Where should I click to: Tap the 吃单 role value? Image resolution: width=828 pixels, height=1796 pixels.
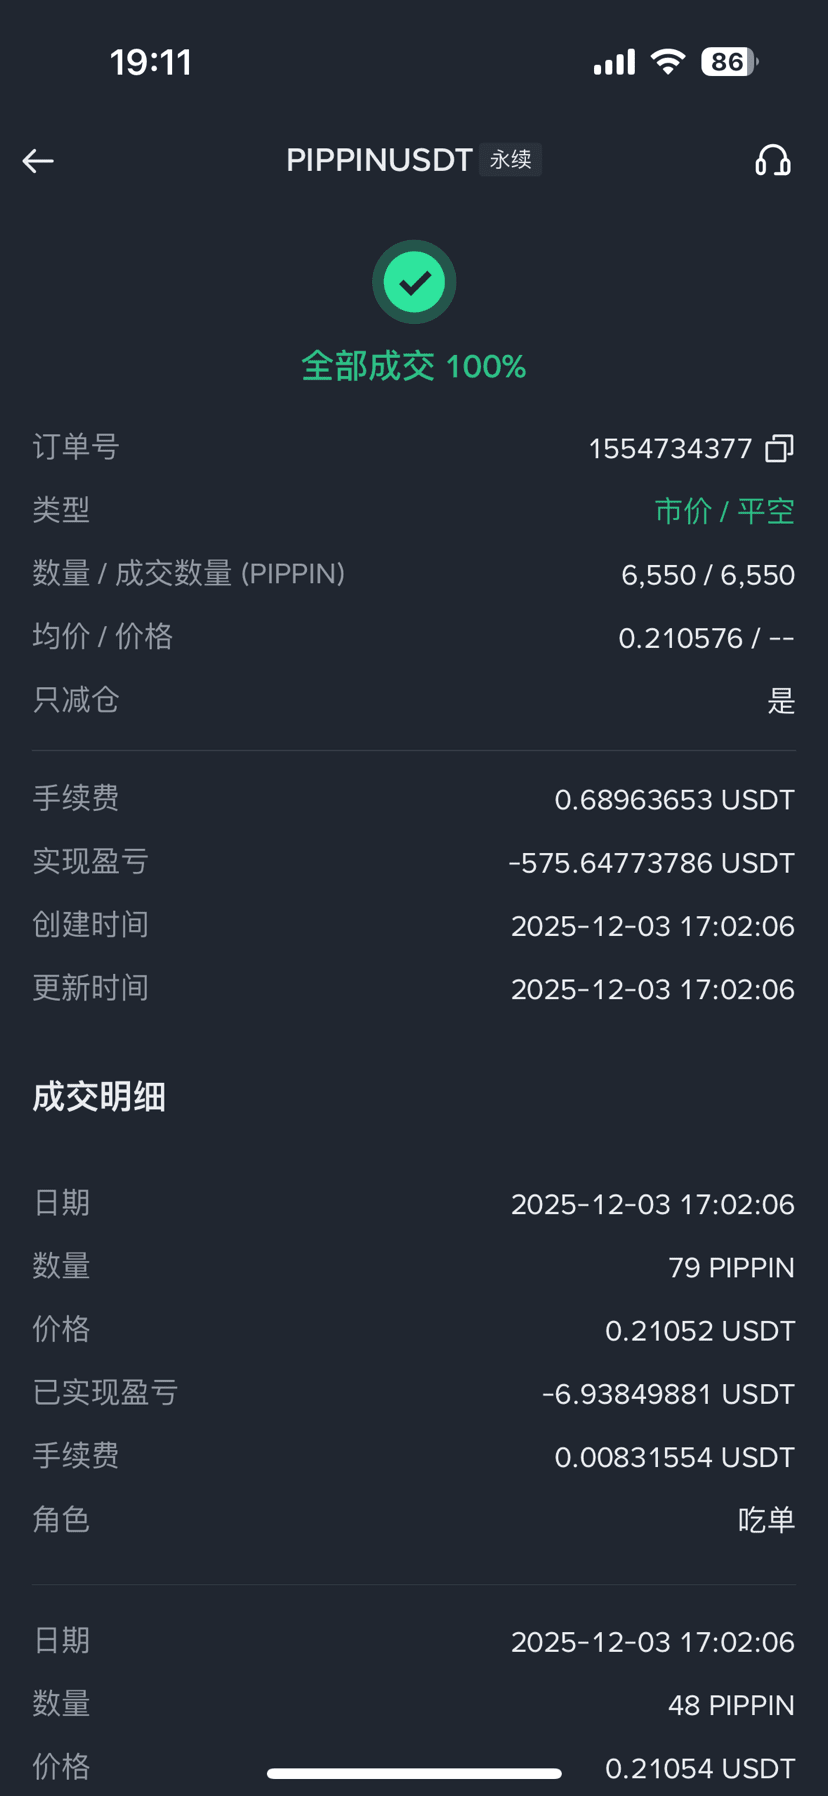click(767, 1520)
